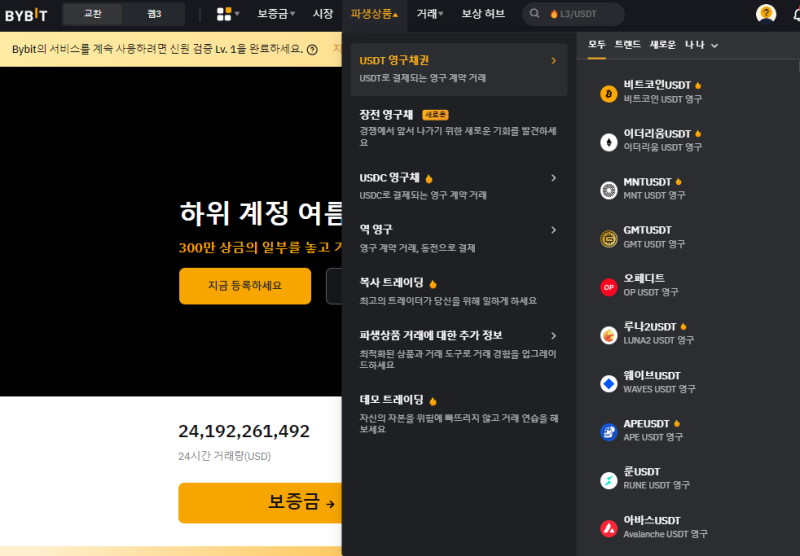This screenshot has height=556, width=800.
Task: Click the 비트코인USDT Bitcoin coin icon
Action: coord(609,94)
